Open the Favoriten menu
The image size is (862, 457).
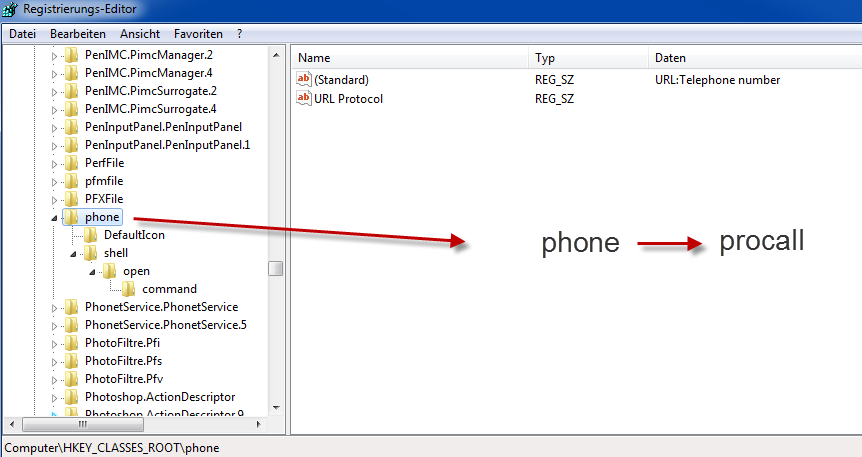(x=198, y=34)
